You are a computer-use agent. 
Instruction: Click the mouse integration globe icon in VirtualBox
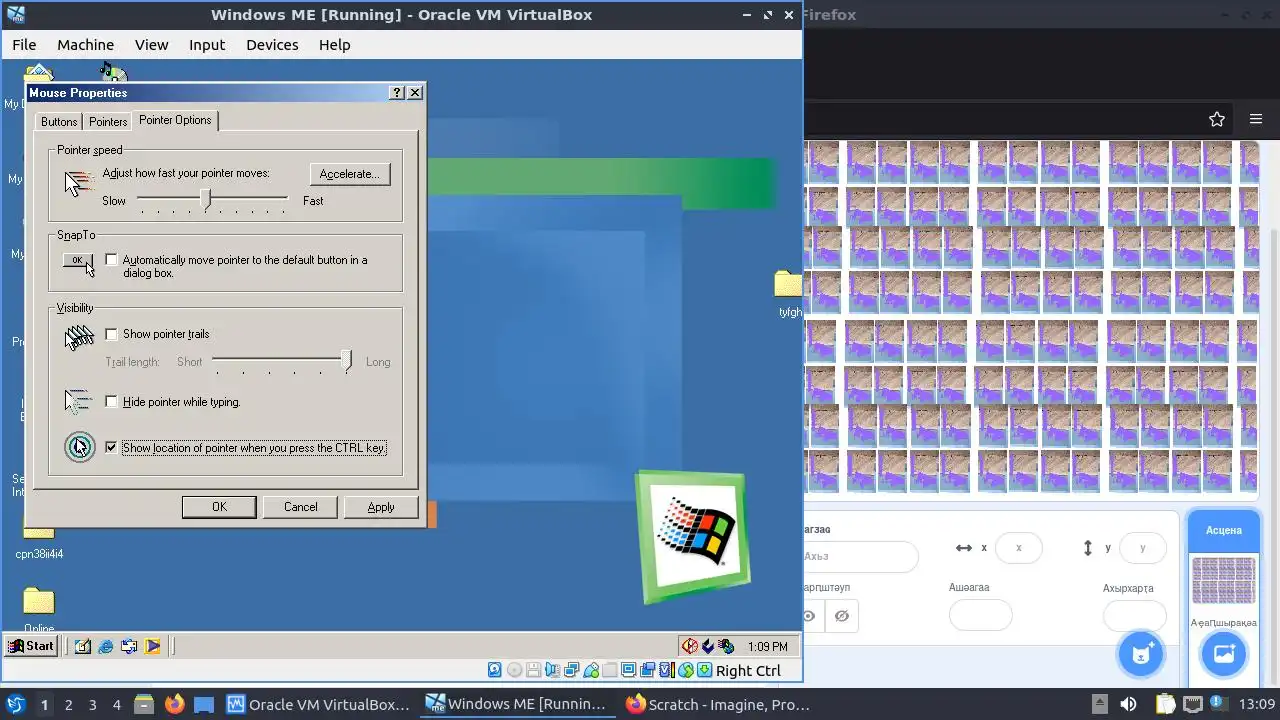(x=686, y=670)
